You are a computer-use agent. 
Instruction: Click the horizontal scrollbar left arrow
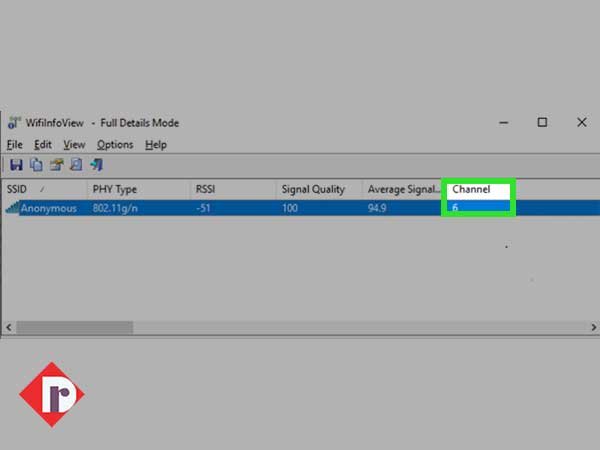9,328
